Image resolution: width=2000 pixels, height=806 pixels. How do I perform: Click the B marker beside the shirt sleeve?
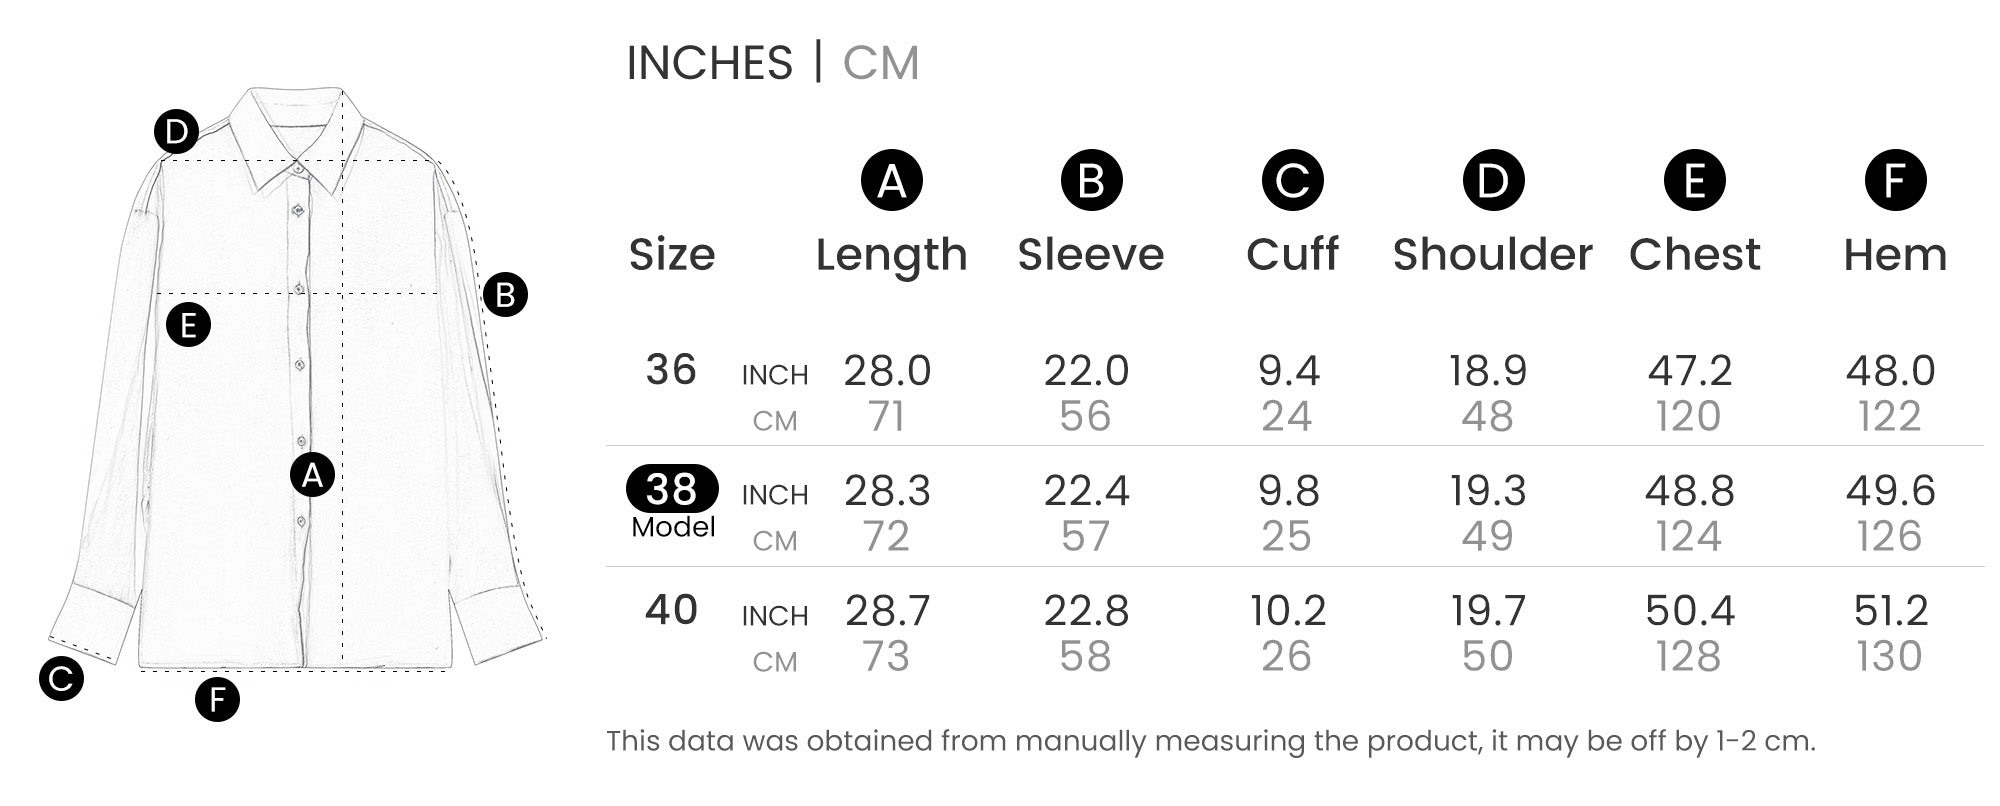(505, 295)
